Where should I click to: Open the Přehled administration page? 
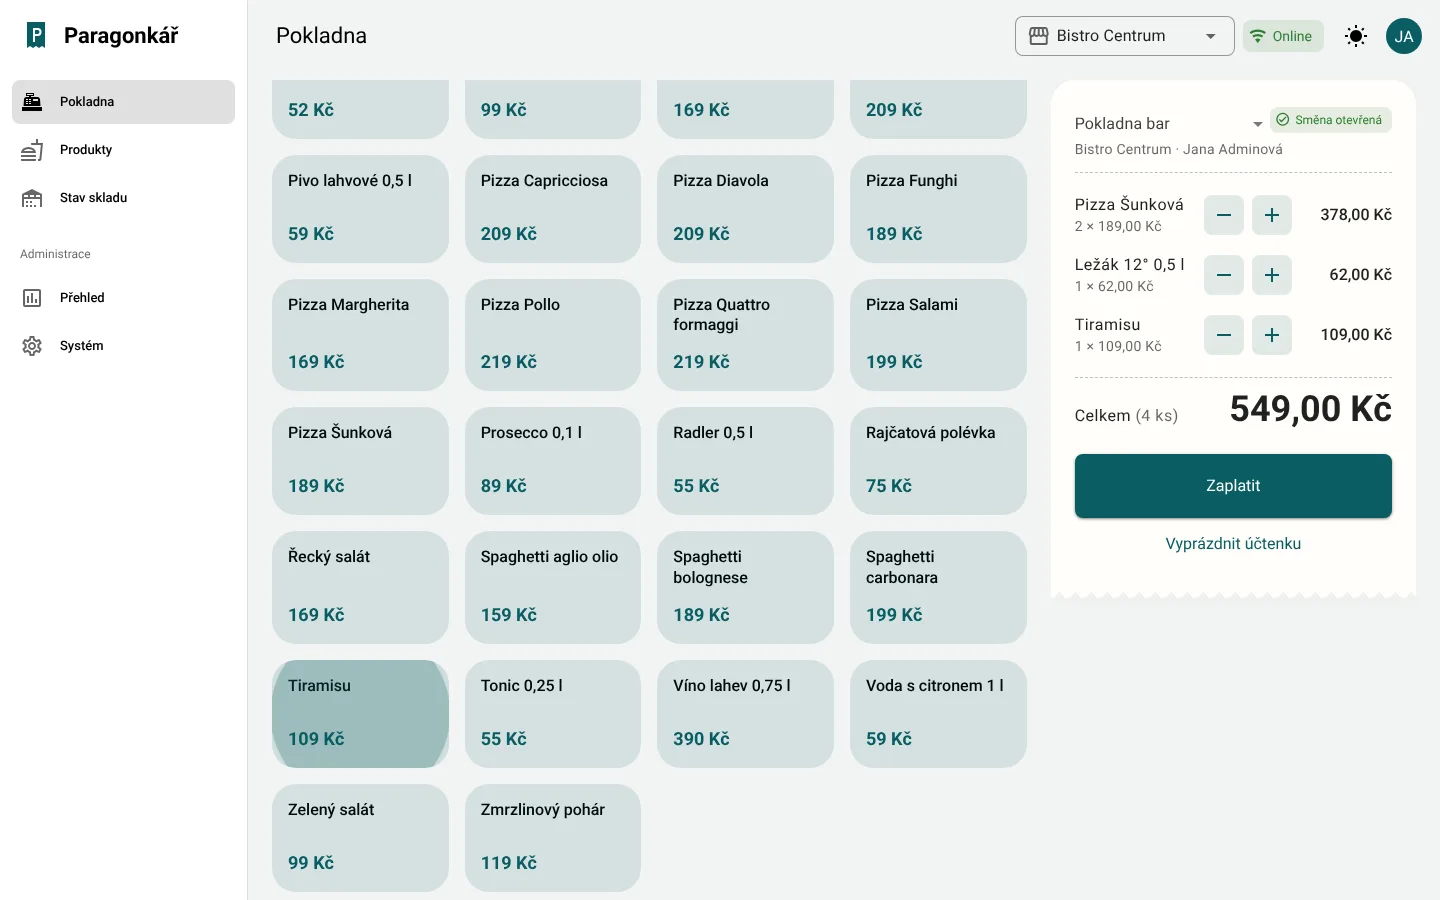pyautogui.click(x=123, y=298)
